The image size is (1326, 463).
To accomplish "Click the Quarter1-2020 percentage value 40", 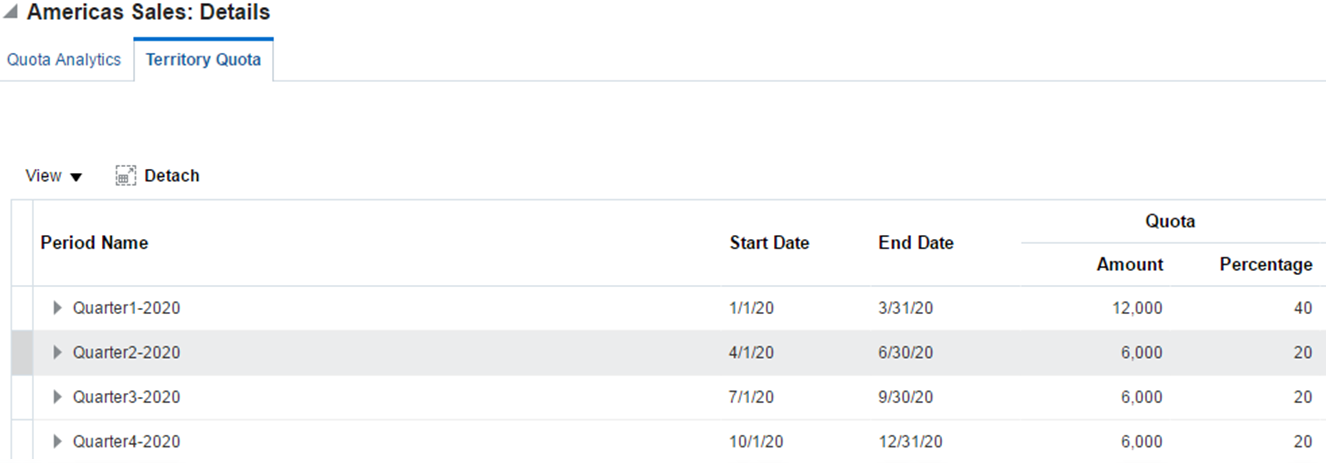I will [1302, 308].
